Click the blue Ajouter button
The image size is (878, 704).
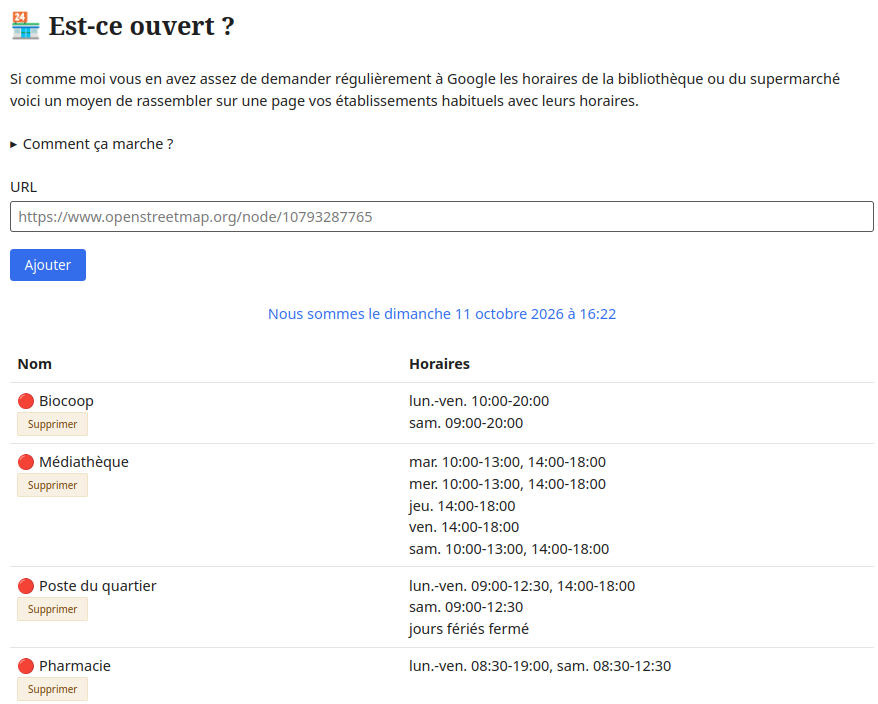pyautogui.click(x=48, y=265)
